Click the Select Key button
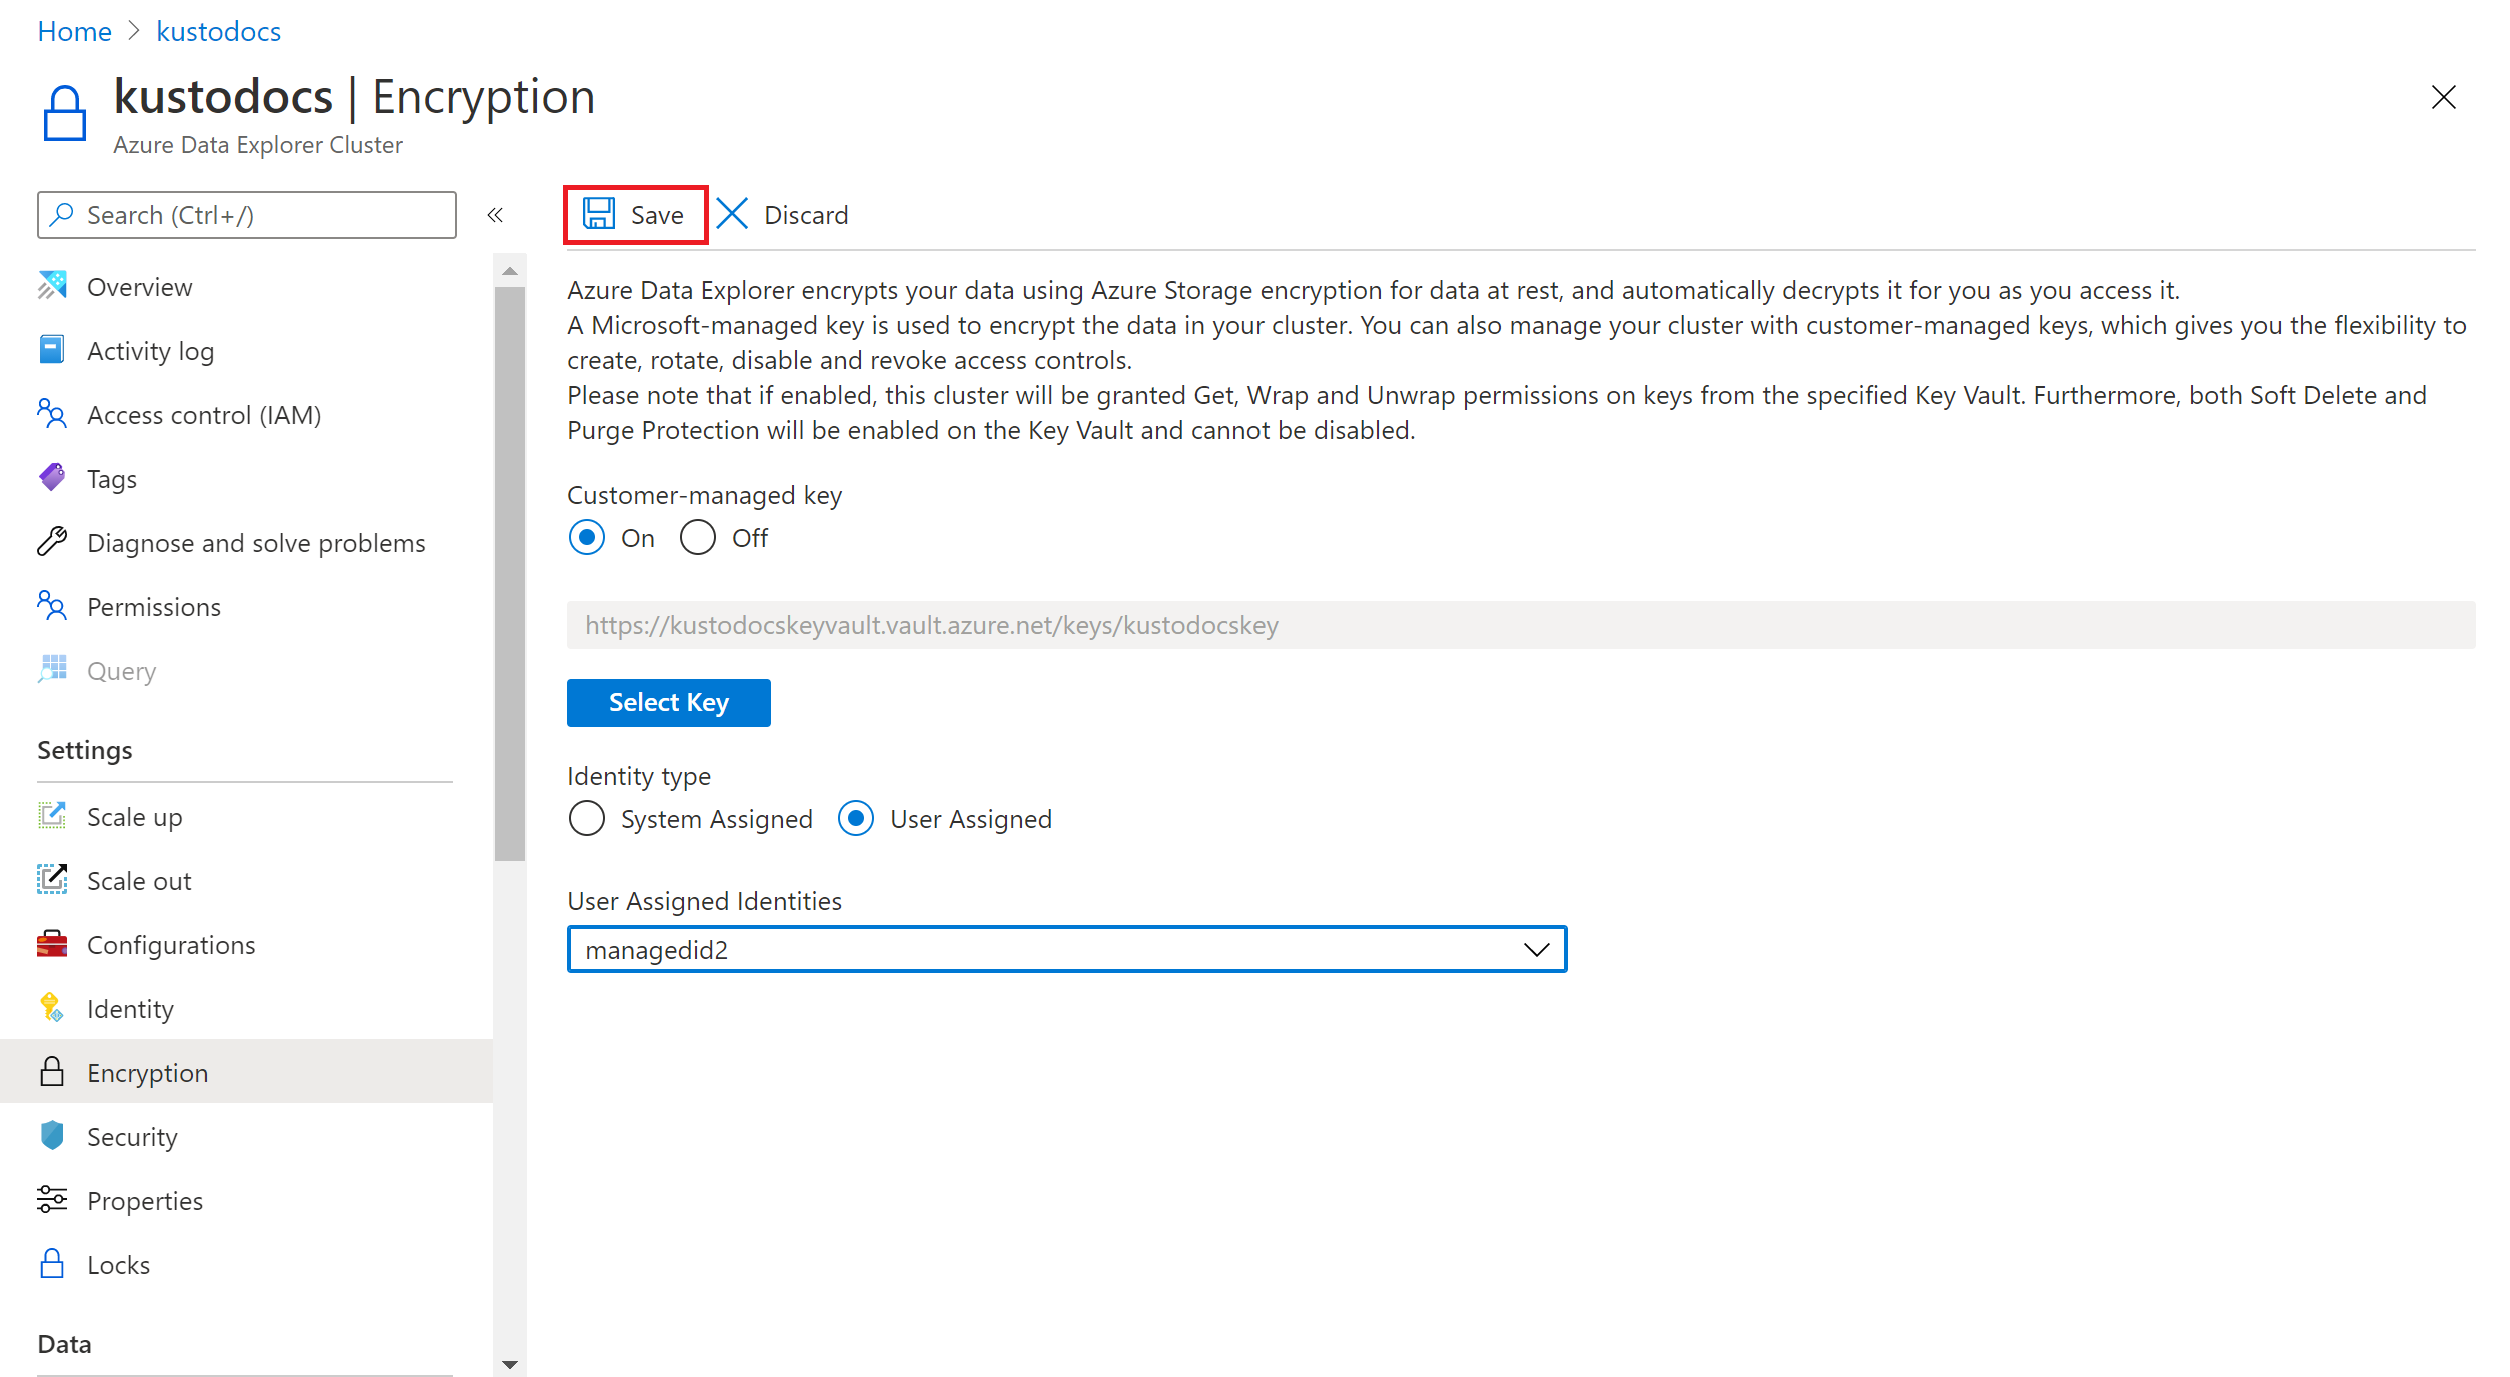2510x1377 pixels. (668, 702)
